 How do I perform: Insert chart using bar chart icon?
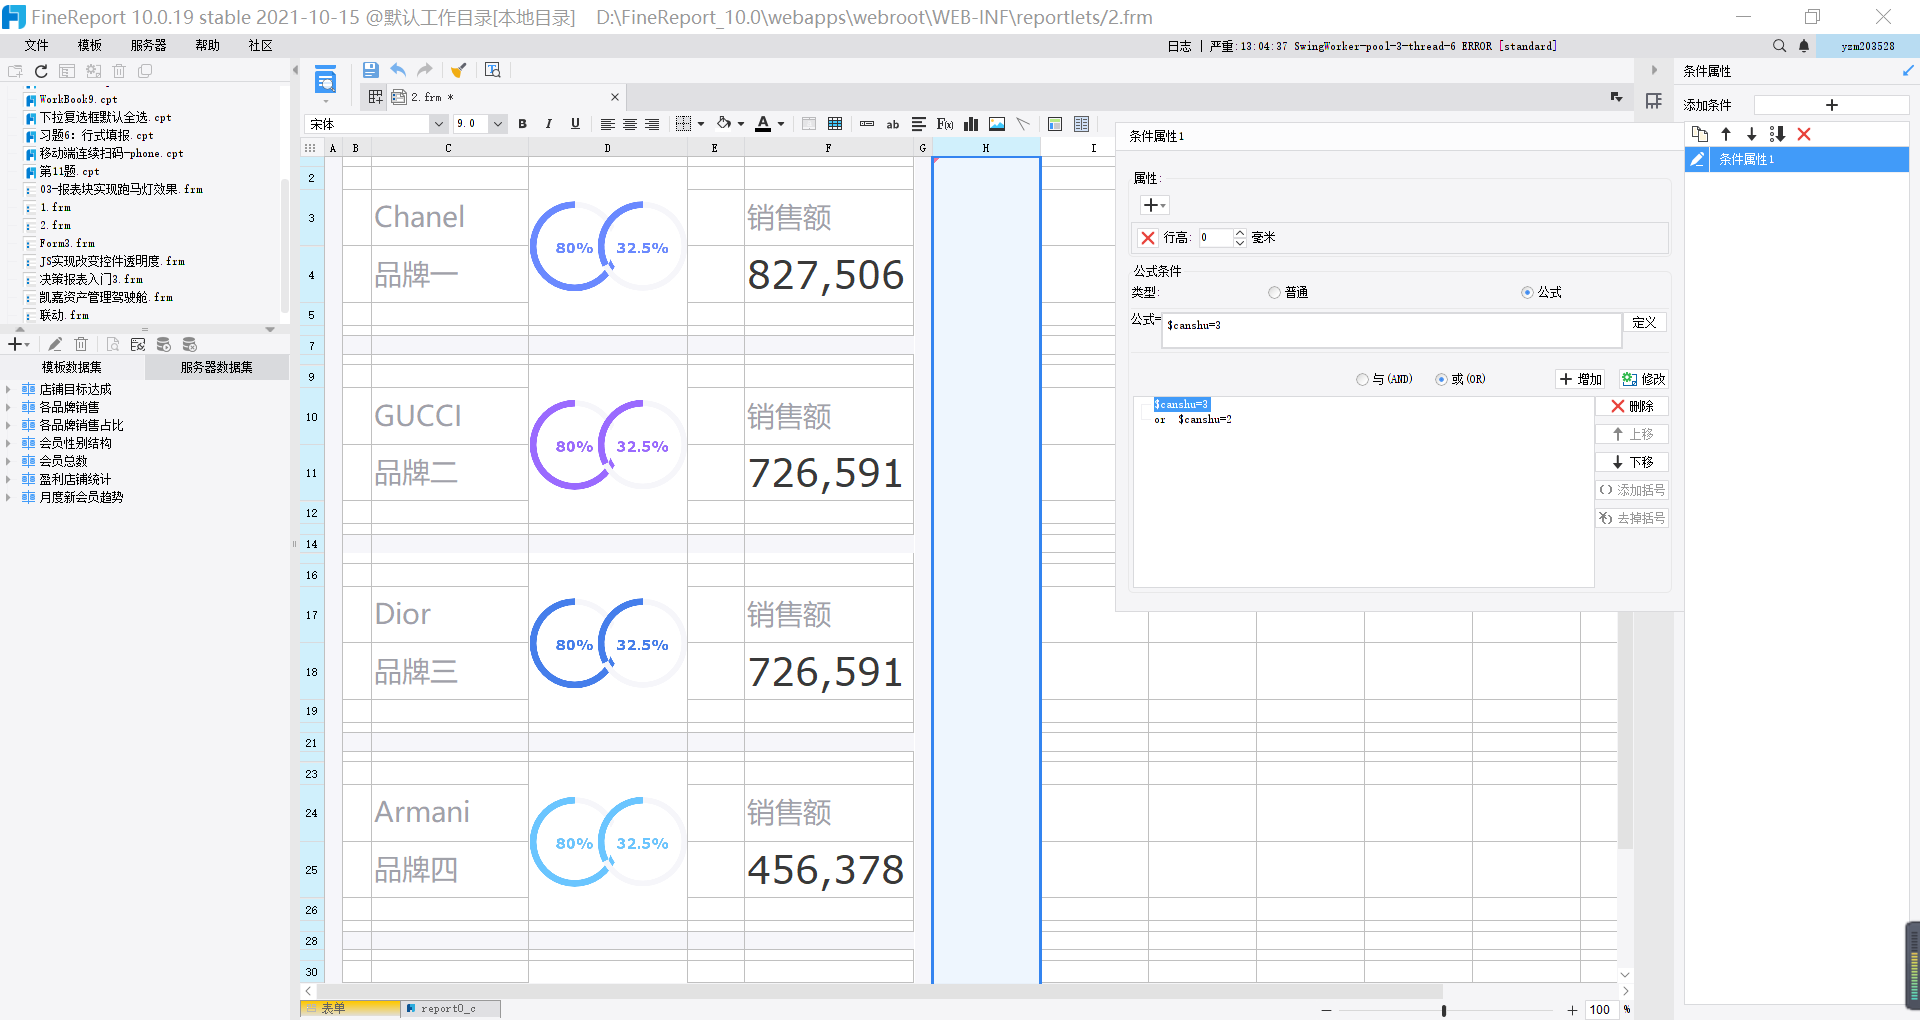point(970,124)
